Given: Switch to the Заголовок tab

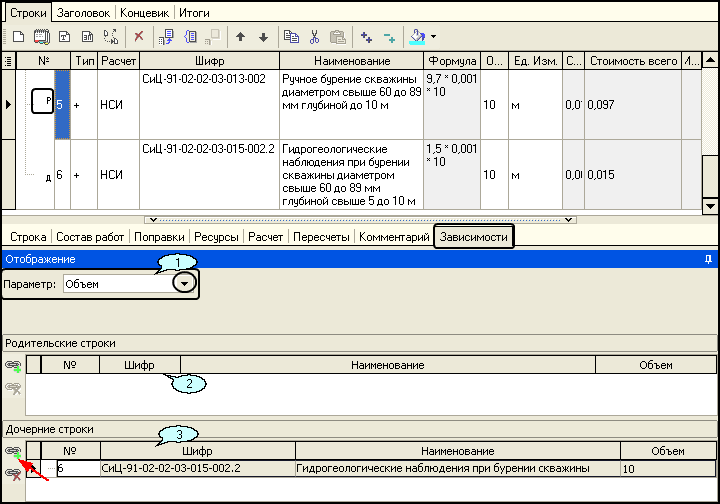Looking at the screenshot, I should point(83,13).
